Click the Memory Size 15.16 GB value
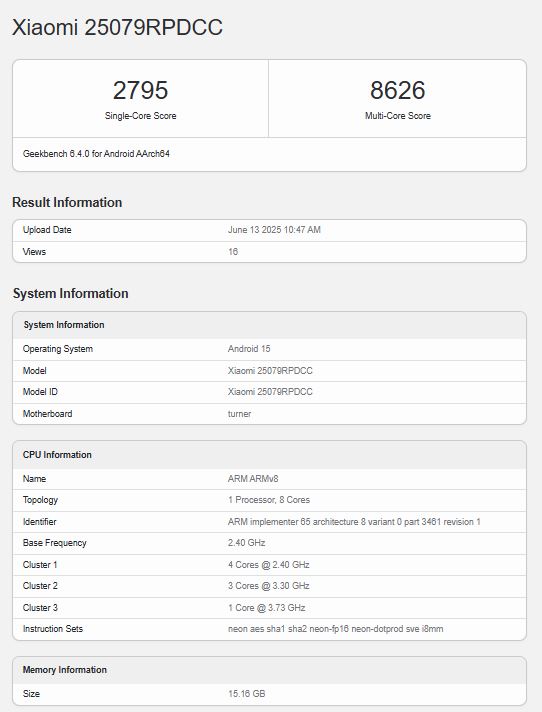Viewport: 542px width, 712px height. click(246, 694)
